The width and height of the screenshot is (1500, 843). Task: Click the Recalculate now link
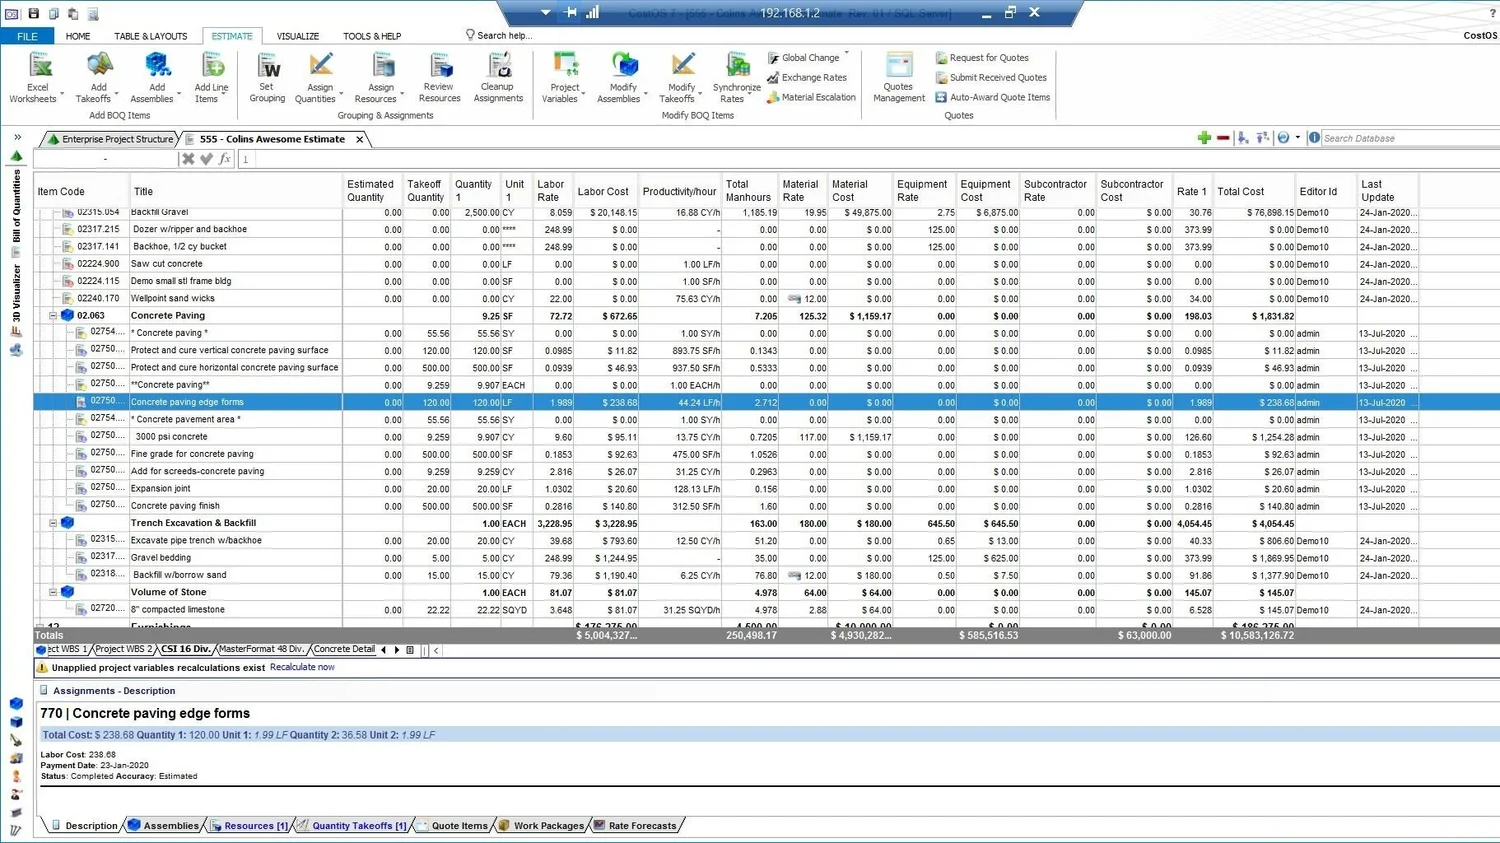[302, 667]
